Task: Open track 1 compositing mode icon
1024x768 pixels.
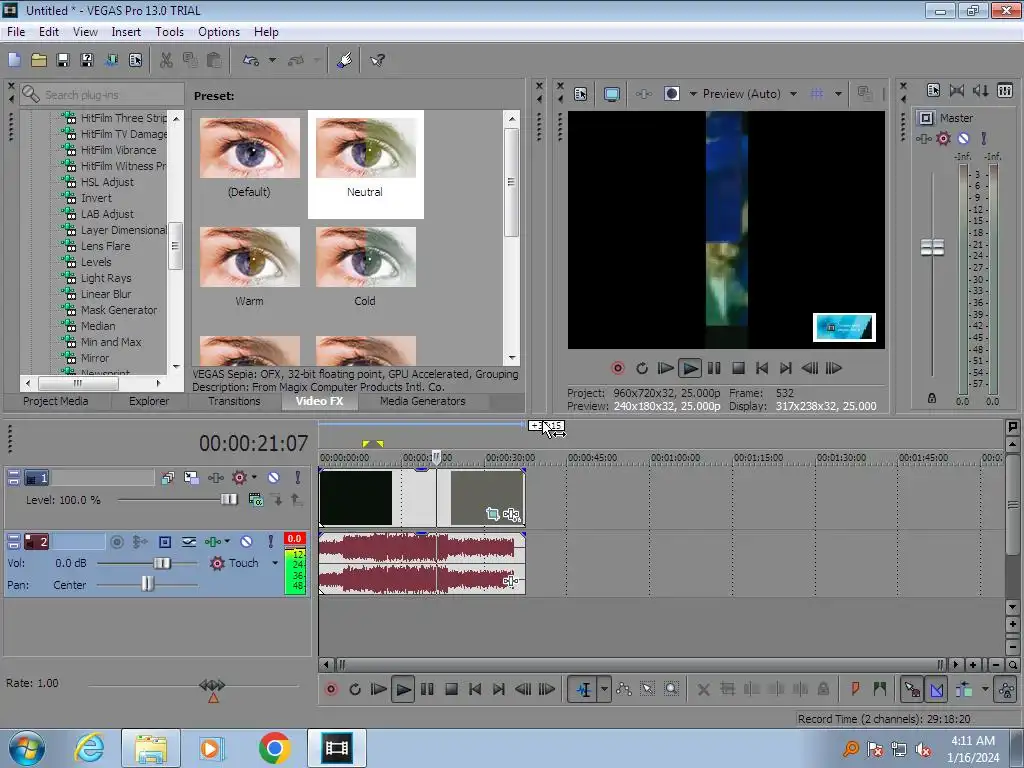Action: [255, 500]
